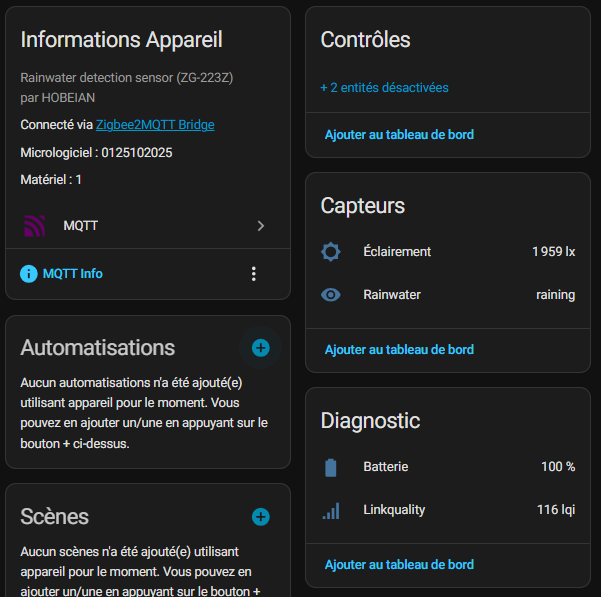Add a new automation with plus icon

(x=260, y=348)
